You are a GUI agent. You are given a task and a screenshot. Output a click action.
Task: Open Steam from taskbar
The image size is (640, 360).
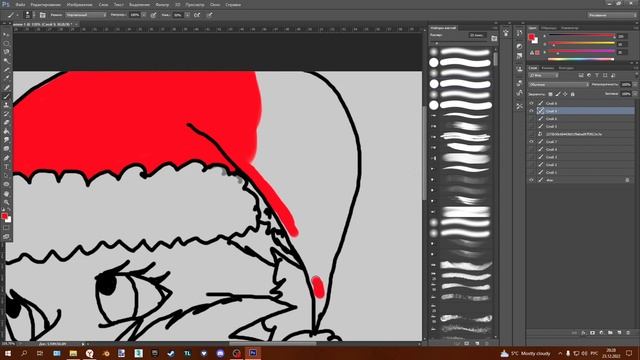click(x=171, y=353)
